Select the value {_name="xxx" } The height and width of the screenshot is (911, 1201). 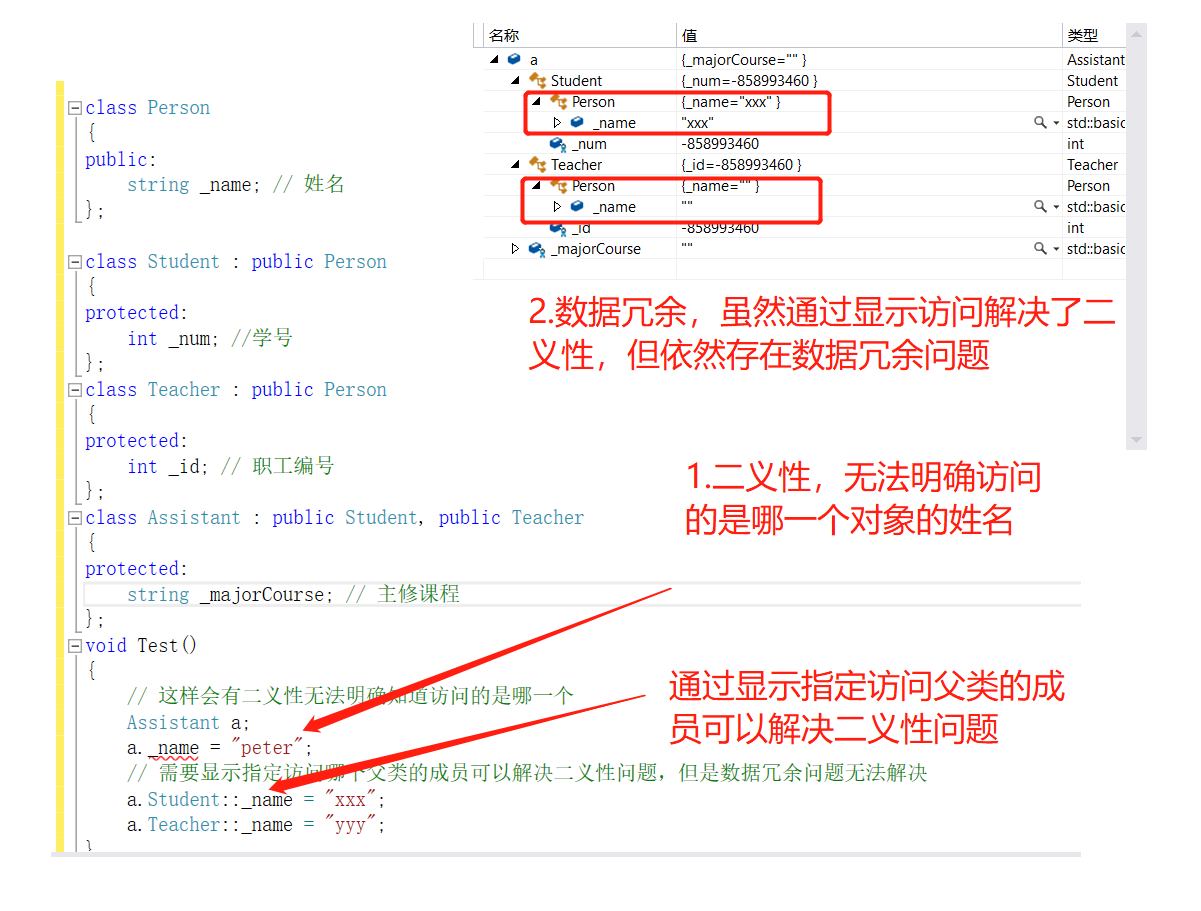[x=731, y=102]
